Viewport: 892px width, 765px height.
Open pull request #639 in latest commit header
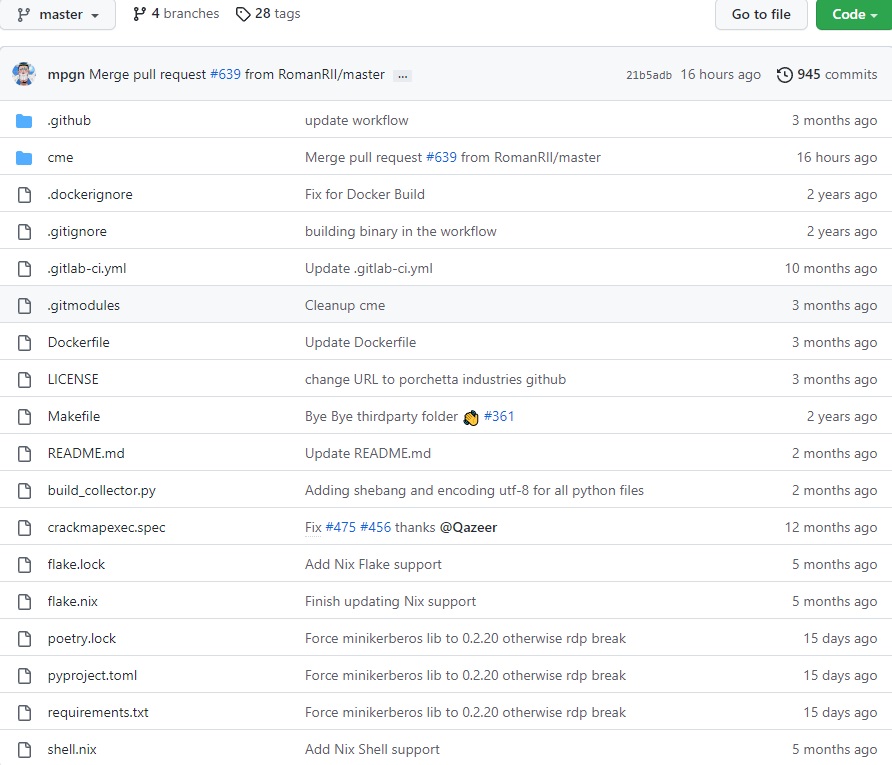click(225, 75)
